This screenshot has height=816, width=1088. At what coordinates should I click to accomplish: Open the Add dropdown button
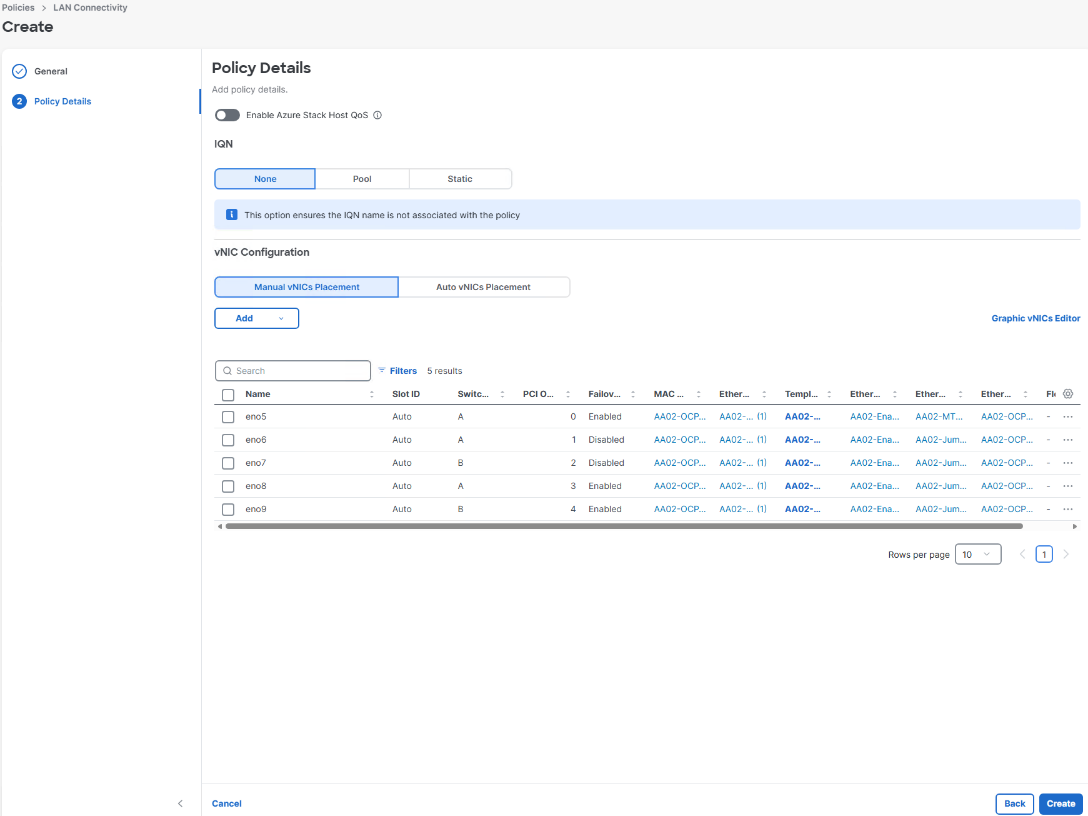click(x=257, y=318)
